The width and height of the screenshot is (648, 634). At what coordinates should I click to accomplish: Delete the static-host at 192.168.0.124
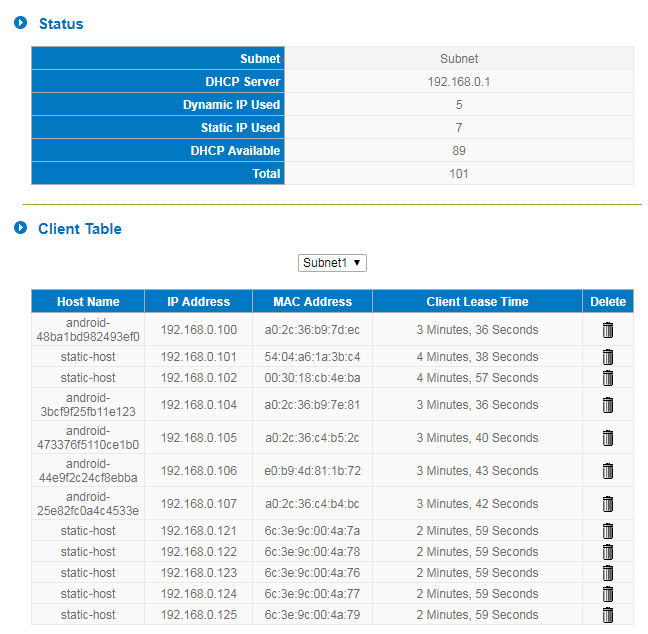(x=607, y=594)
